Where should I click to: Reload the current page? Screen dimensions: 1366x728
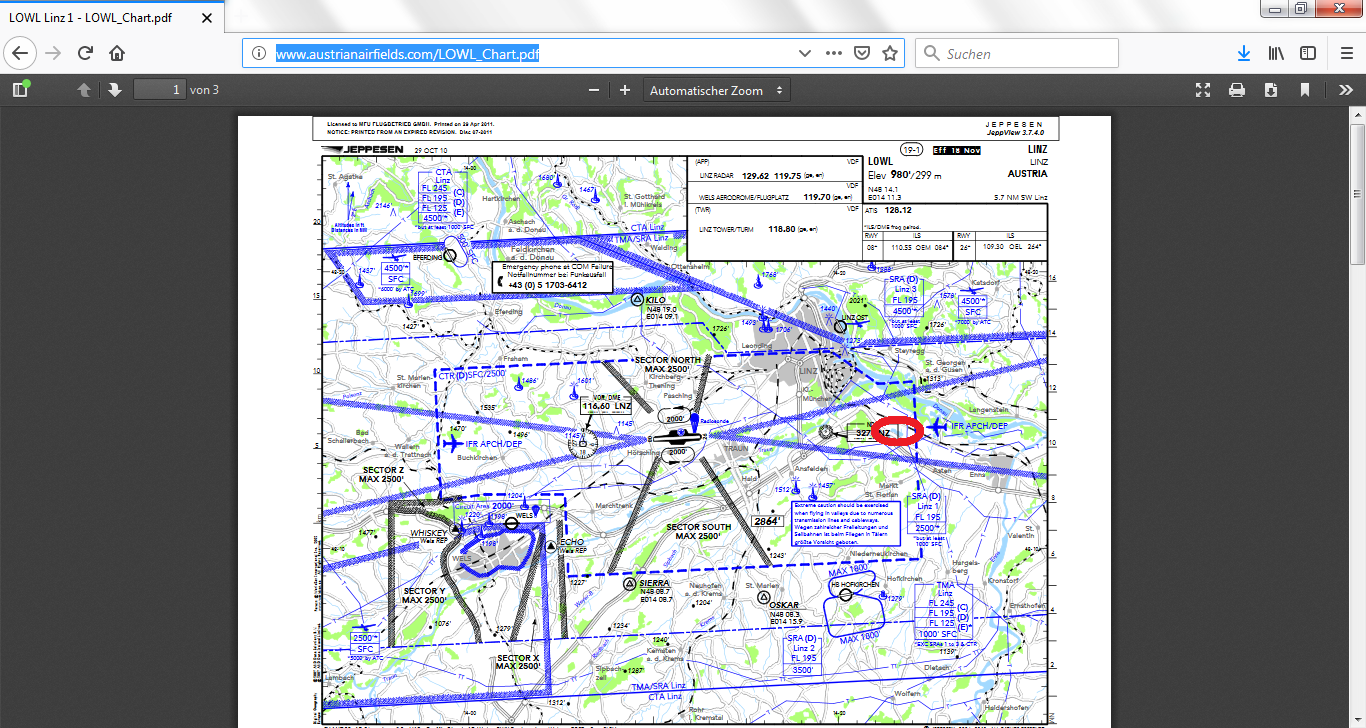pyautogui.click(x=85, y=53)
